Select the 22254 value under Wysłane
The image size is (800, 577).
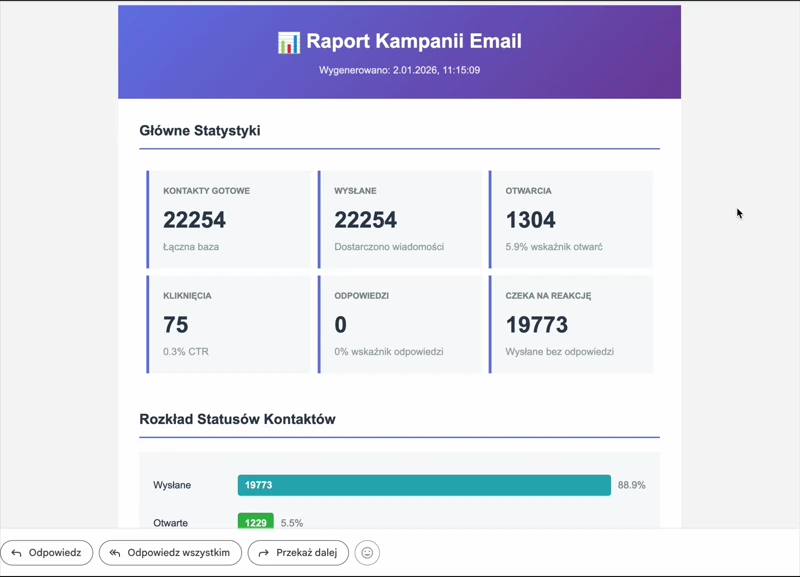tap(366, 220)
